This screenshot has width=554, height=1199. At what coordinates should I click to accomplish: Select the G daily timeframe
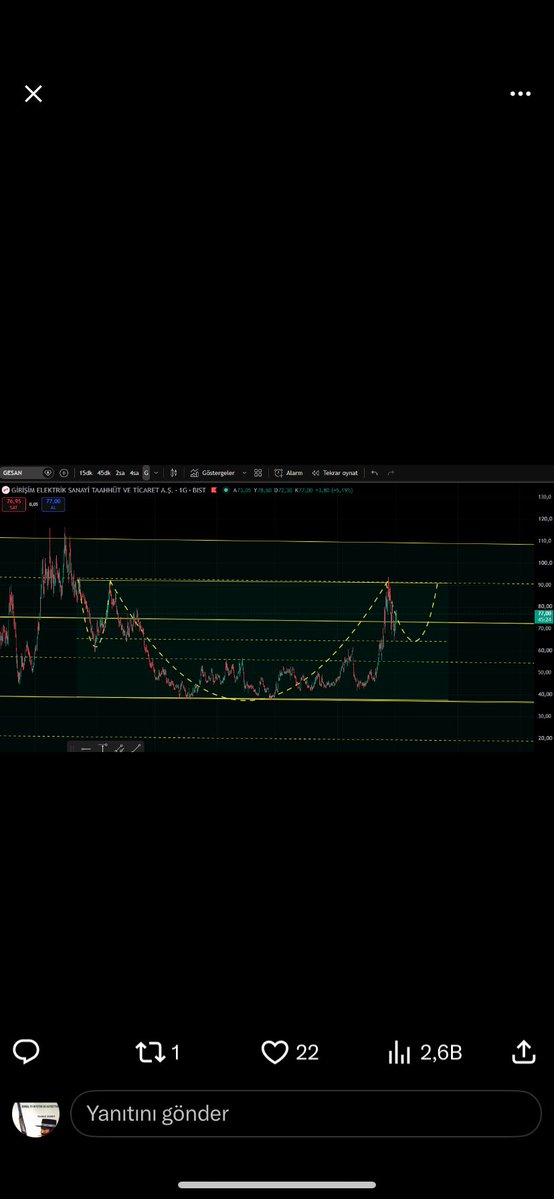tap(145, 473)
